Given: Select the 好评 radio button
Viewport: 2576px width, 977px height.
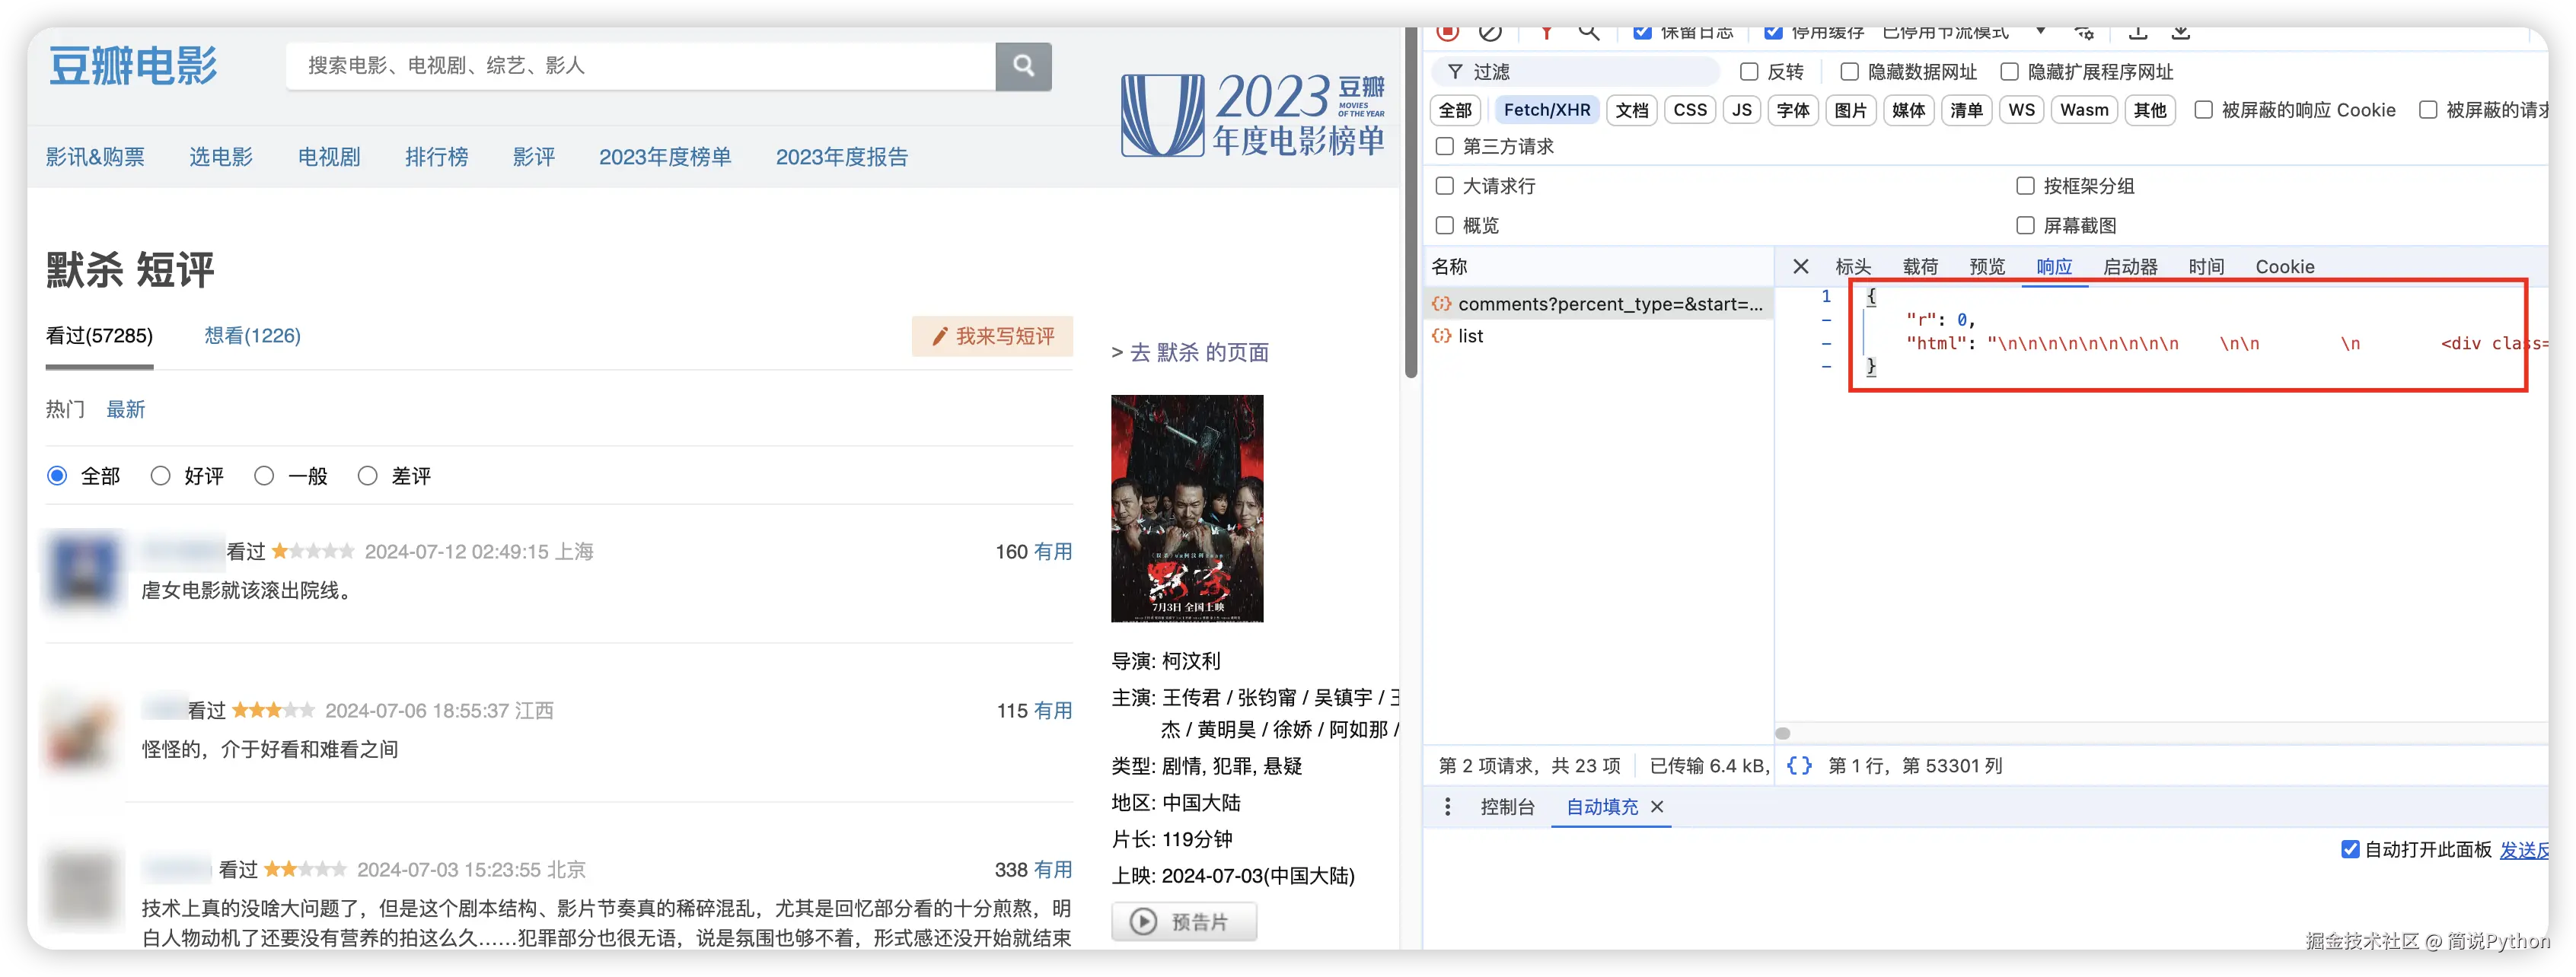Looking at the screenshot, I should [x=161, y=476].
